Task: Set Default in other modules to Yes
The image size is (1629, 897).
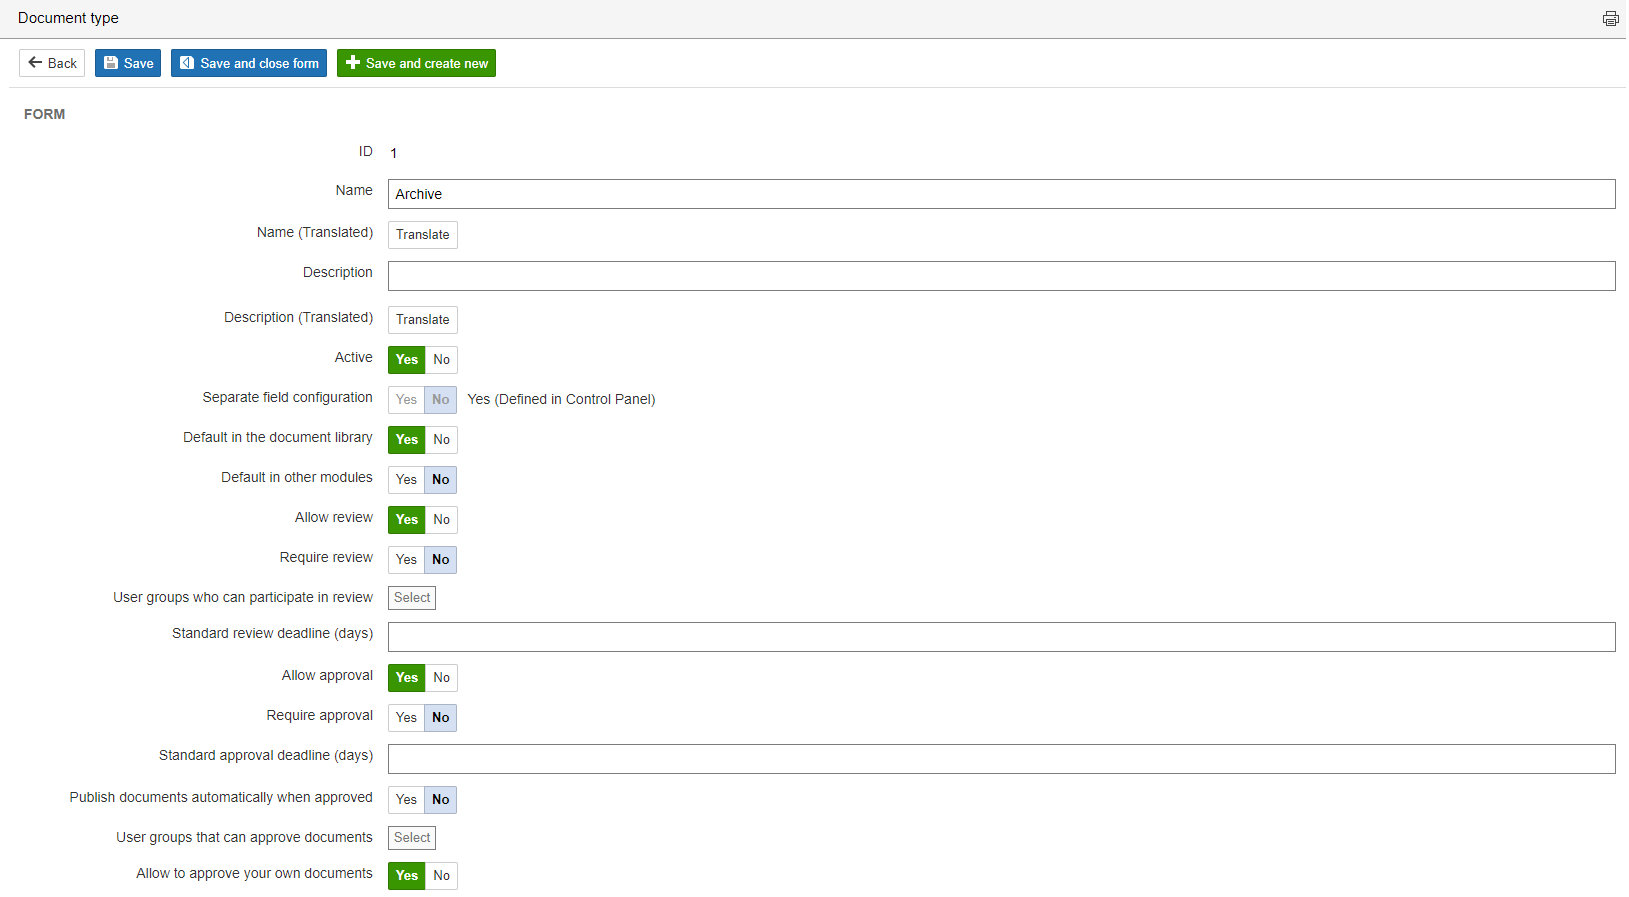Action: point(406,480)
